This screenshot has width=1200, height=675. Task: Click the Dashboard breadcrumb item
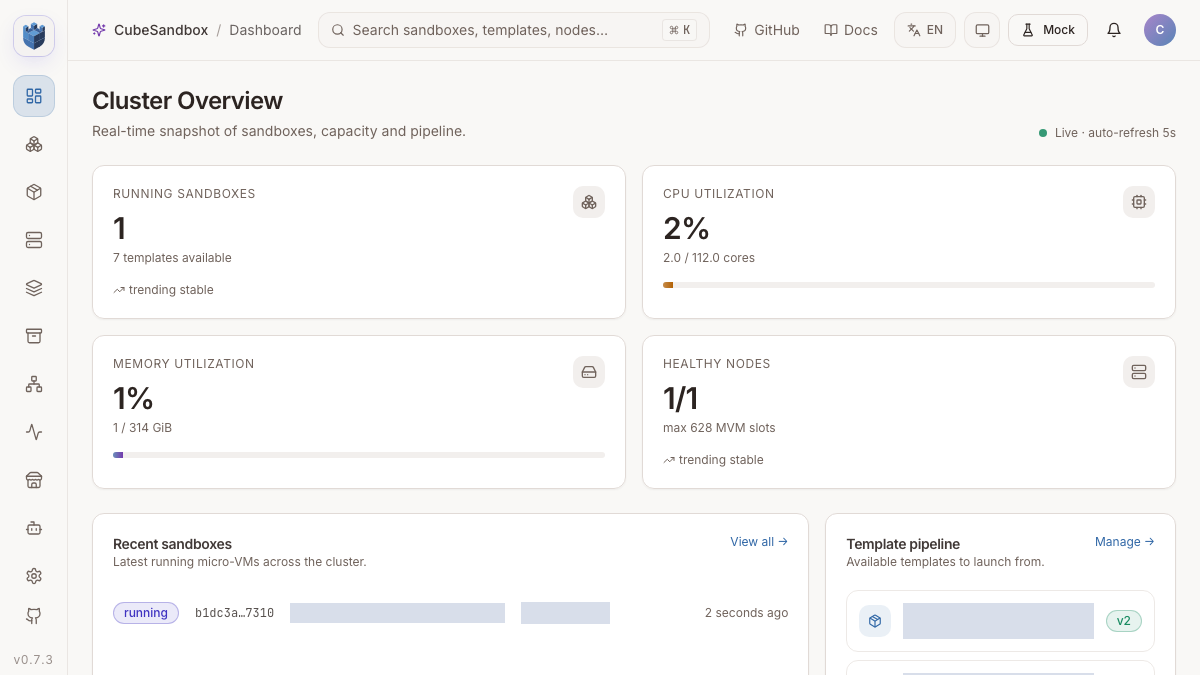(265, 30)
